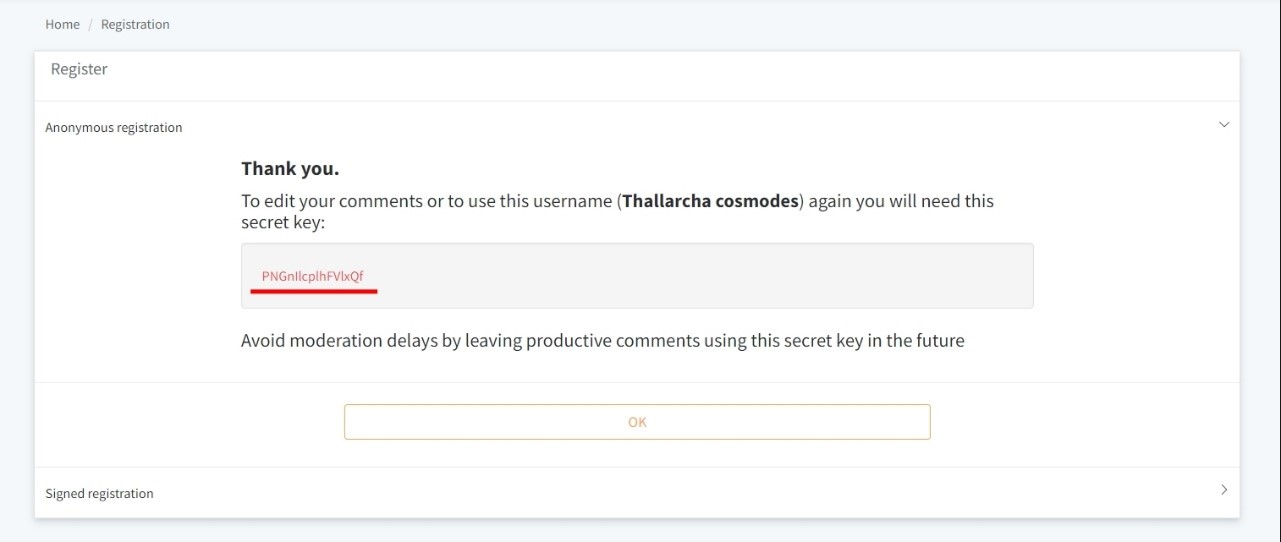The height and width of the screenshot is (542, 1281).
Task: Click the Register panel title
Action: [79, 69]
